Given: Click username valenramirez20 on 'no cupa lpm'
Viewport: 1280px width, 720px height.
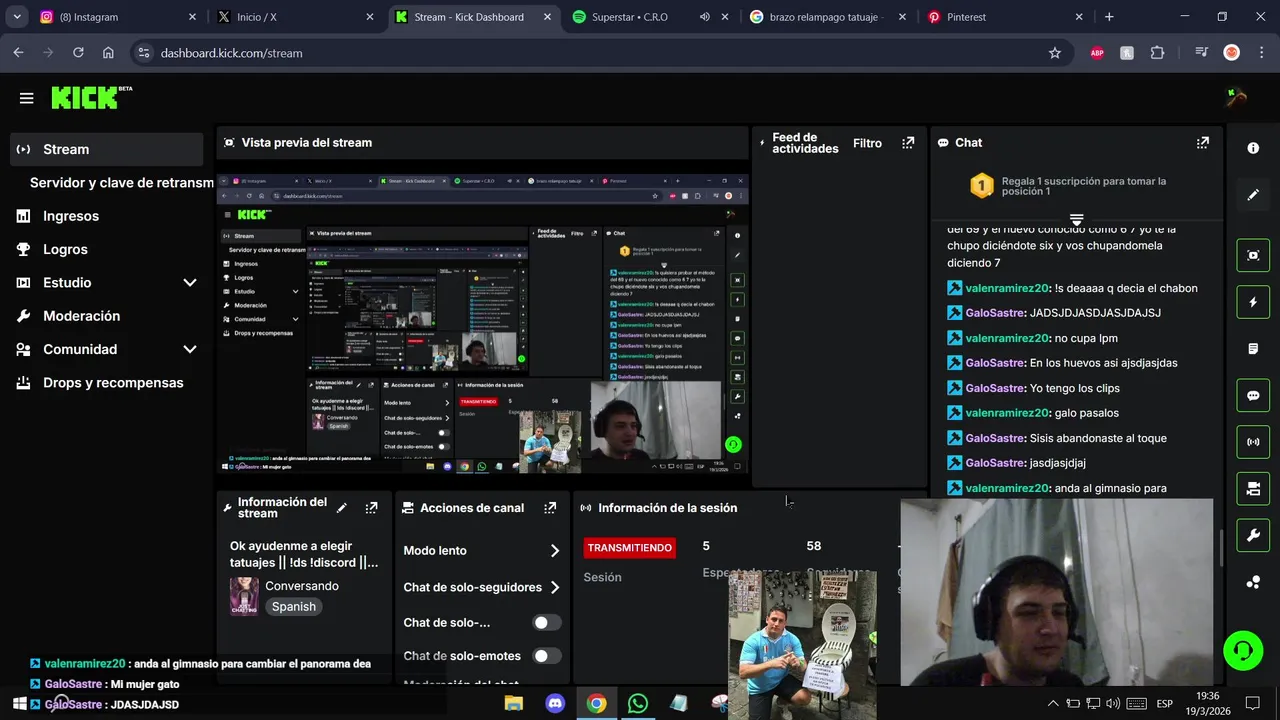Looking at the screenshot, I should 1006,338.
